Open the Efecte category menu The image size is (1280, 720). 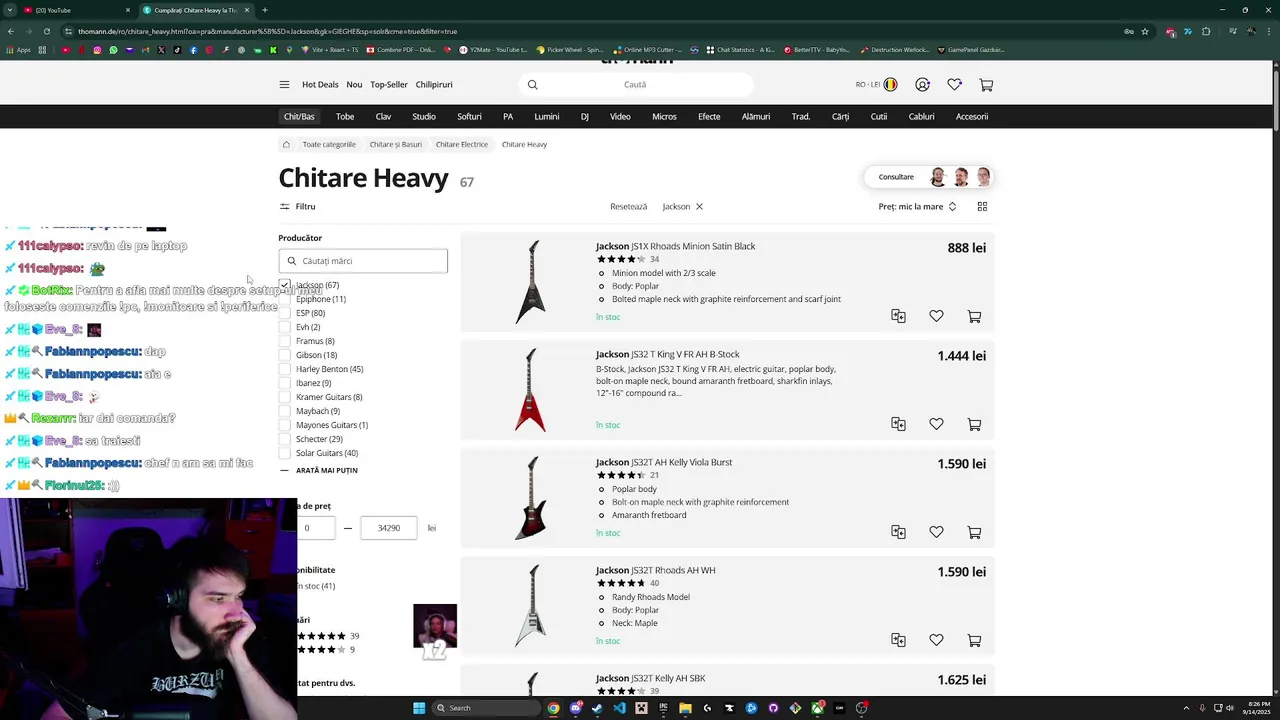(x=709, y=117)
